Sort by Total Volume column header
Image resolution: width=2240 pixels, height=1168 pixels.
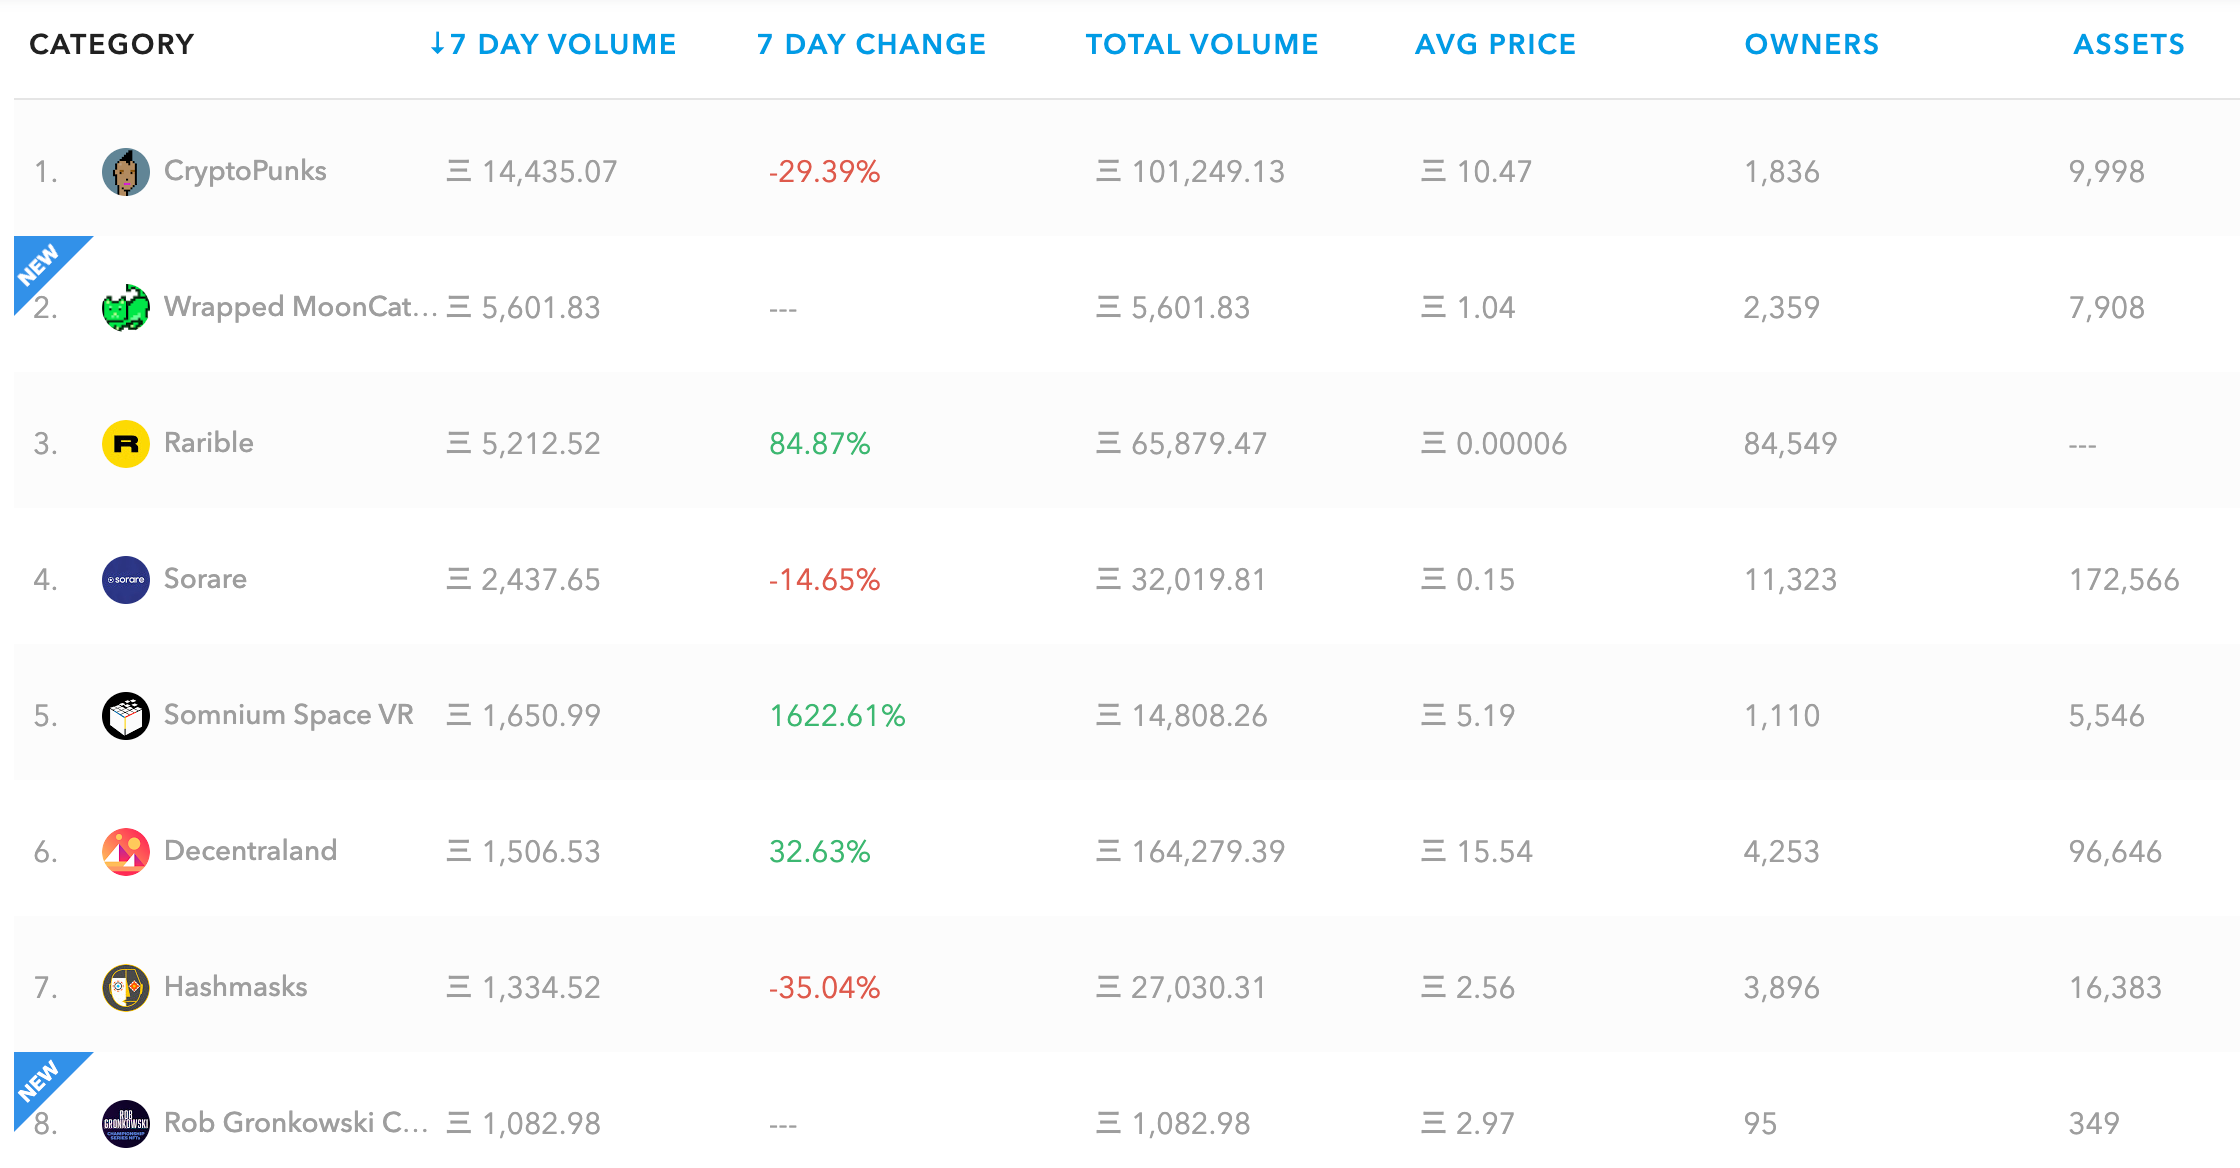(1202, 44)
